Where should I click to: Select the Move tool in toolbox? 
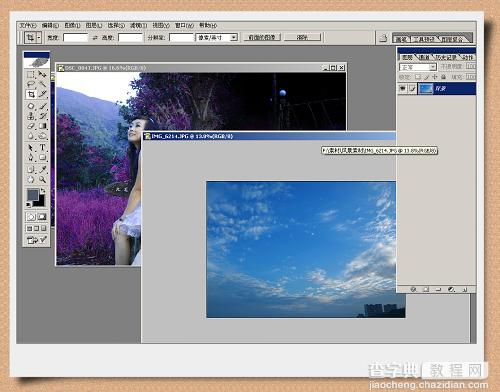click(42, 74)
